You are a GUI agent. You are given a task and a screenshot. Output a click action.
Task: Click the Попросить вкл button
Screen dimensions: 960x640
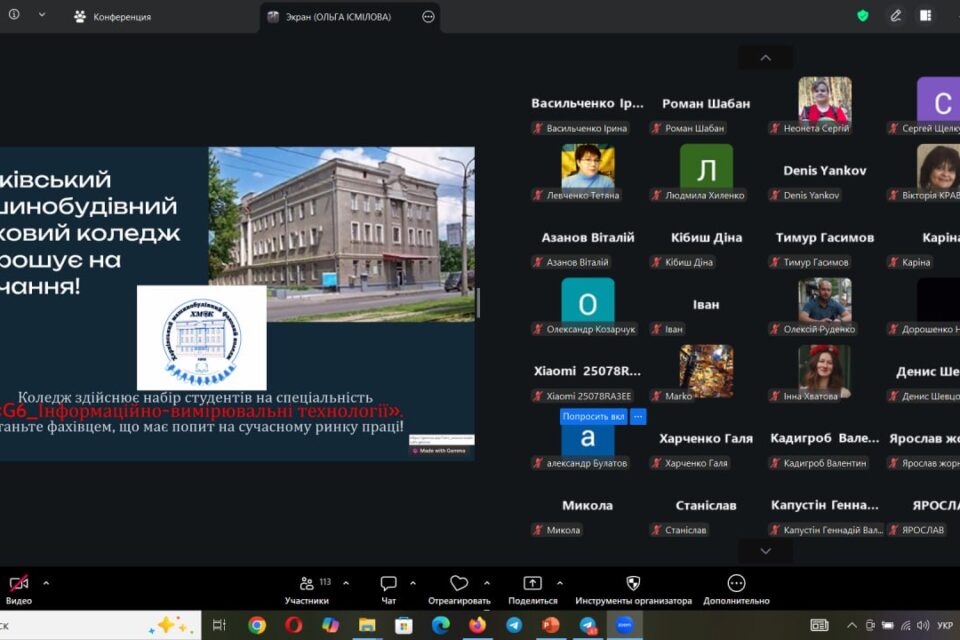pyautogui.click(x=593, y=416)
